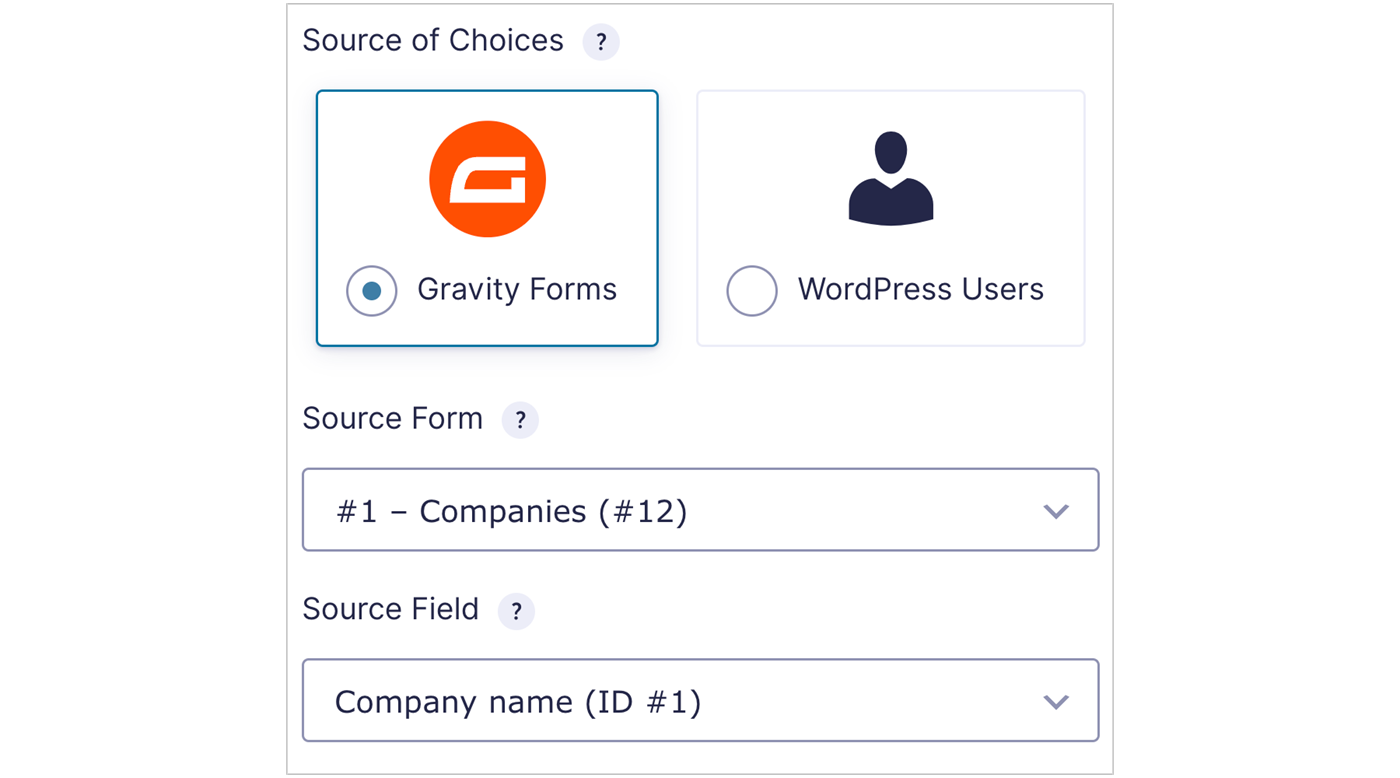Show help for the Source Field setting
1400x778 pixels.
[x=516, y=611]
